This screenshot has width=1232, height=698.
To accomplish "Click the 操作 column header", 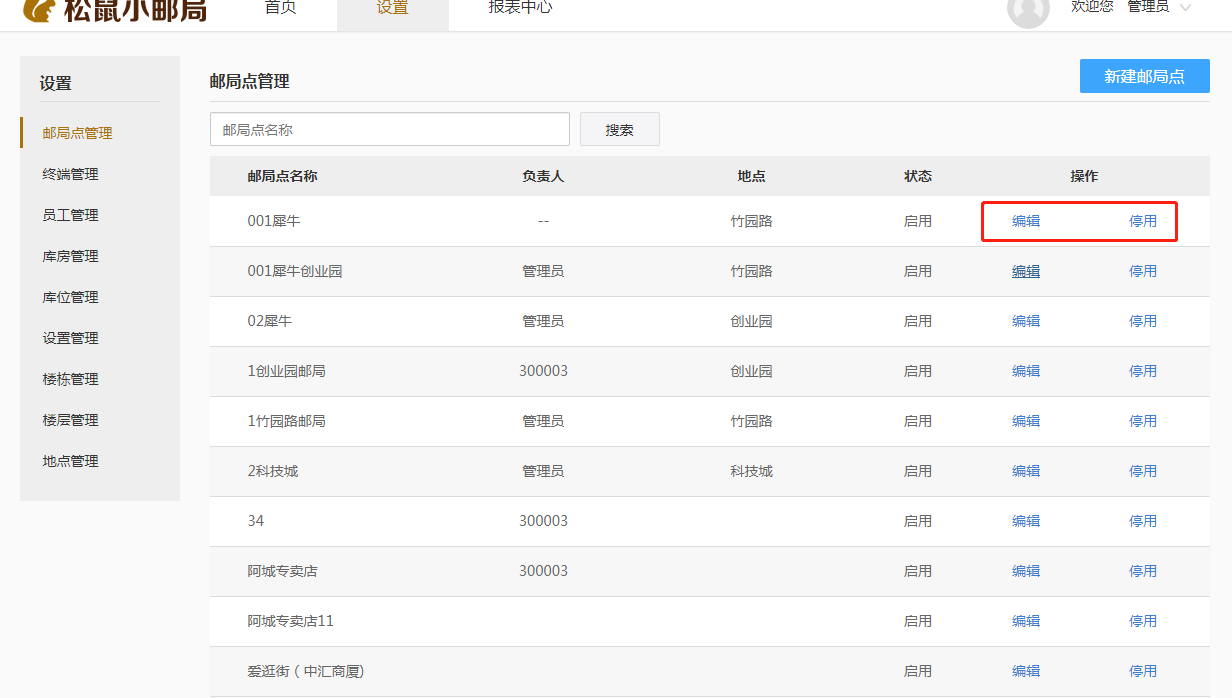I will point(1084,176).
